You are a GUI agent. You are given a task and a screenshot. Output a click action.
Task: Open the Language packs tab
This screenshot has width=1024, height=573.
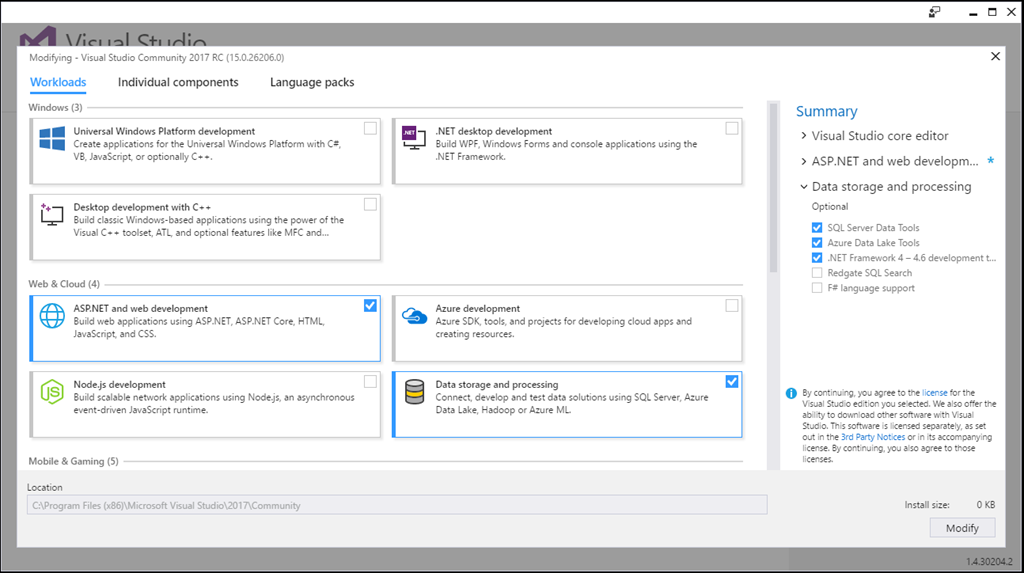312,82
